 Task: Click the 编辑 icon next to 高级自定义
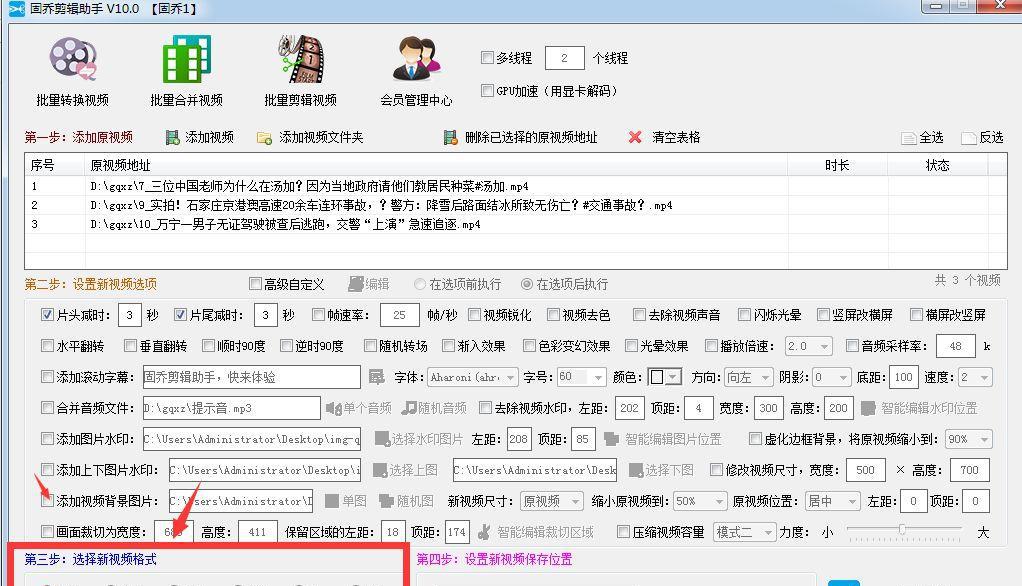click(x=355, y=284)
